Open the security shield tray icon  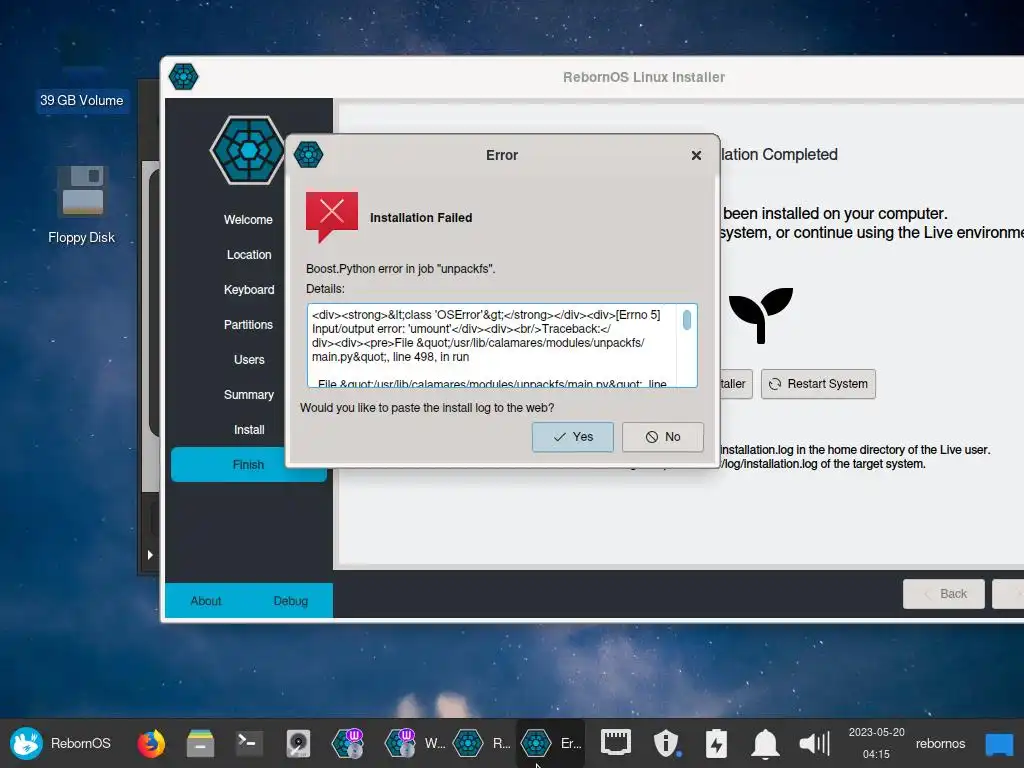(x=666, y=743)
